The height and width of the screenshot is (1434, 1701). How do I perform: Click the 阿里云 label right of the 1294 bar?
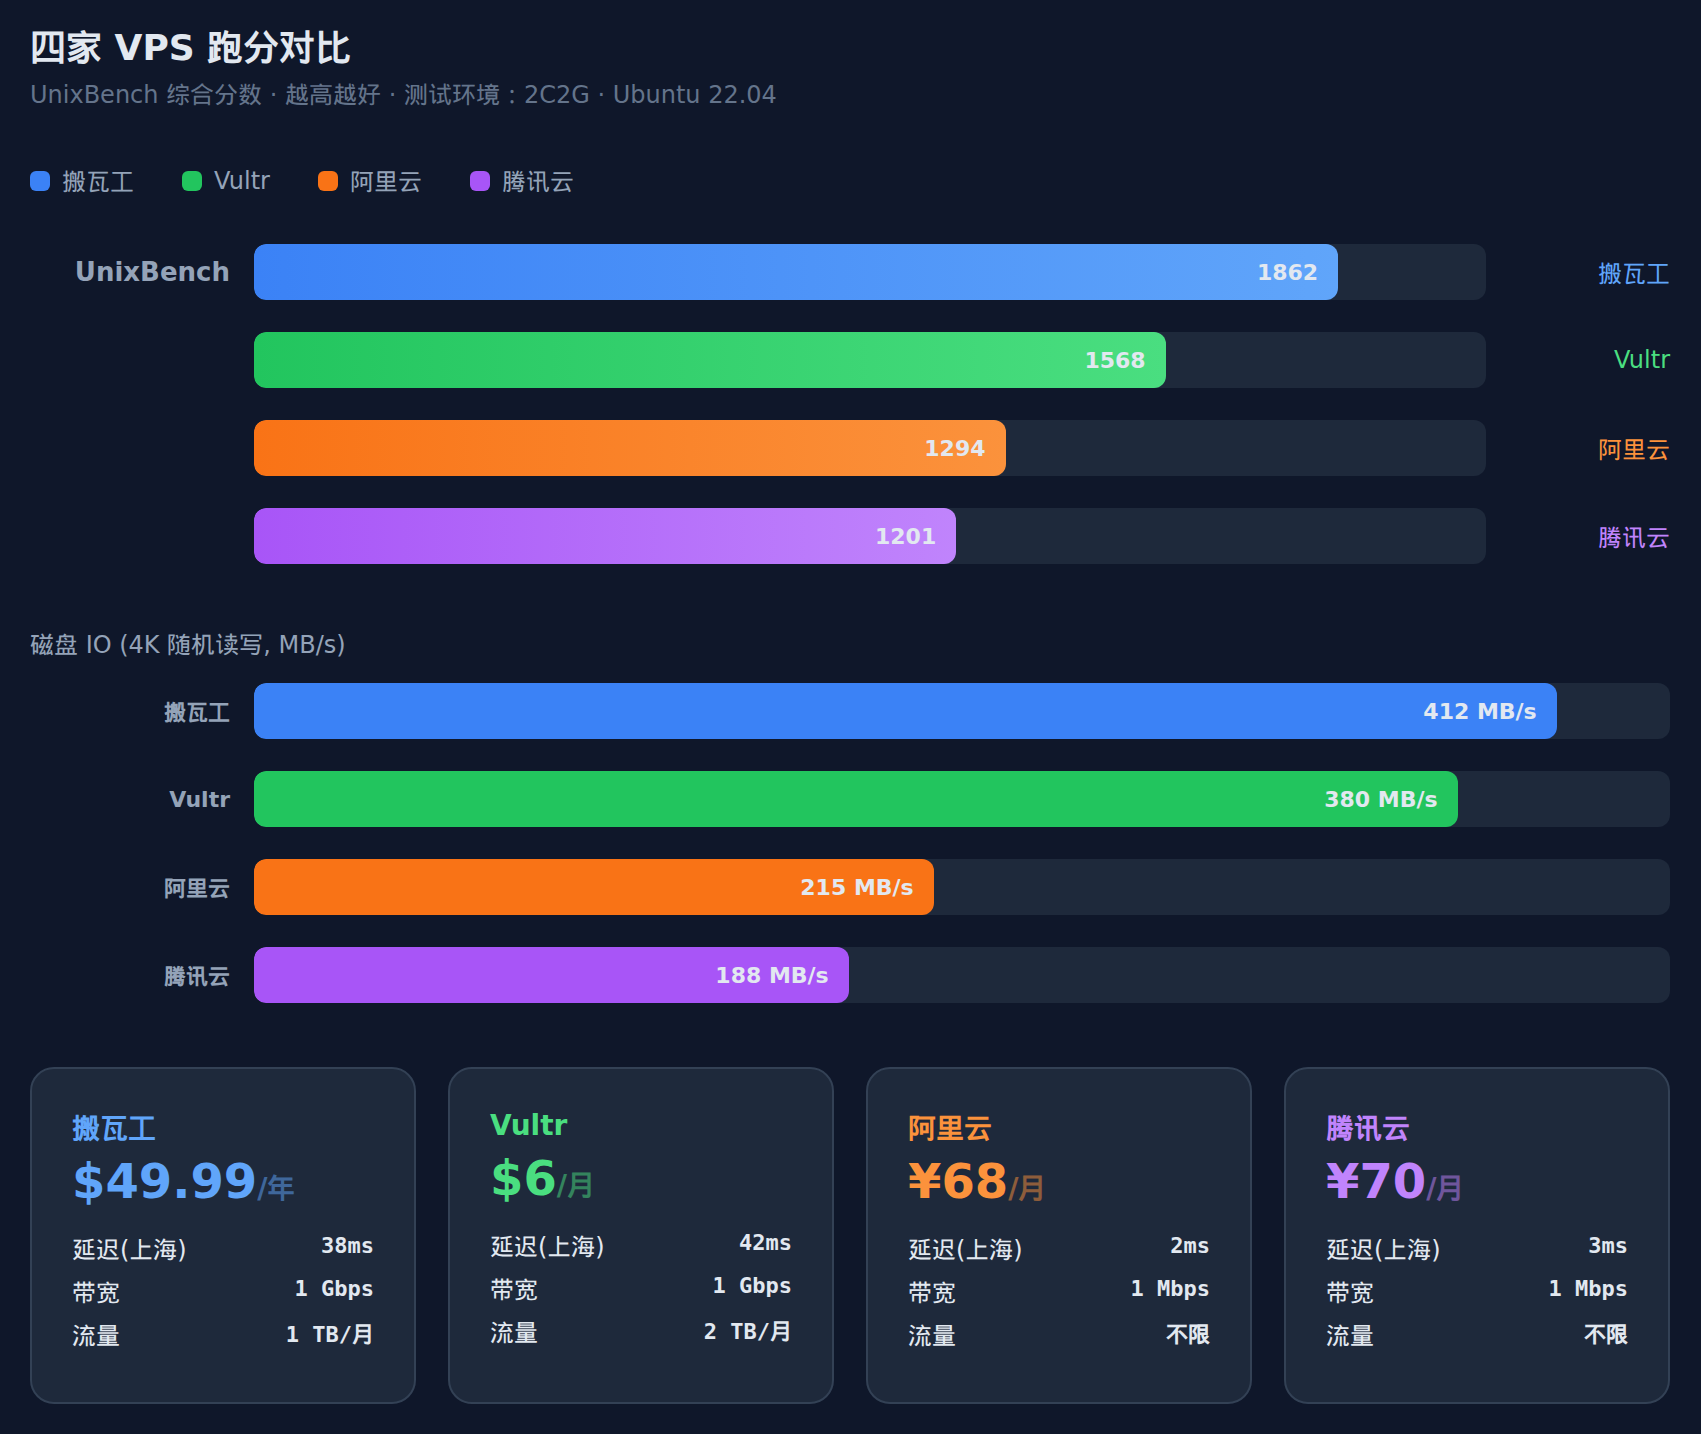point(1633,450)
